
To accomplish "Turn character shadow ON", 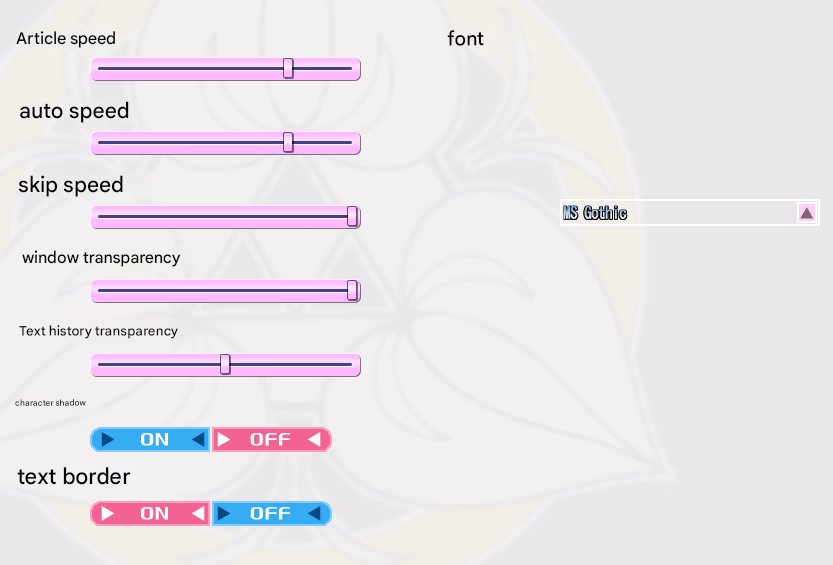I will click(x=154, y=439).
